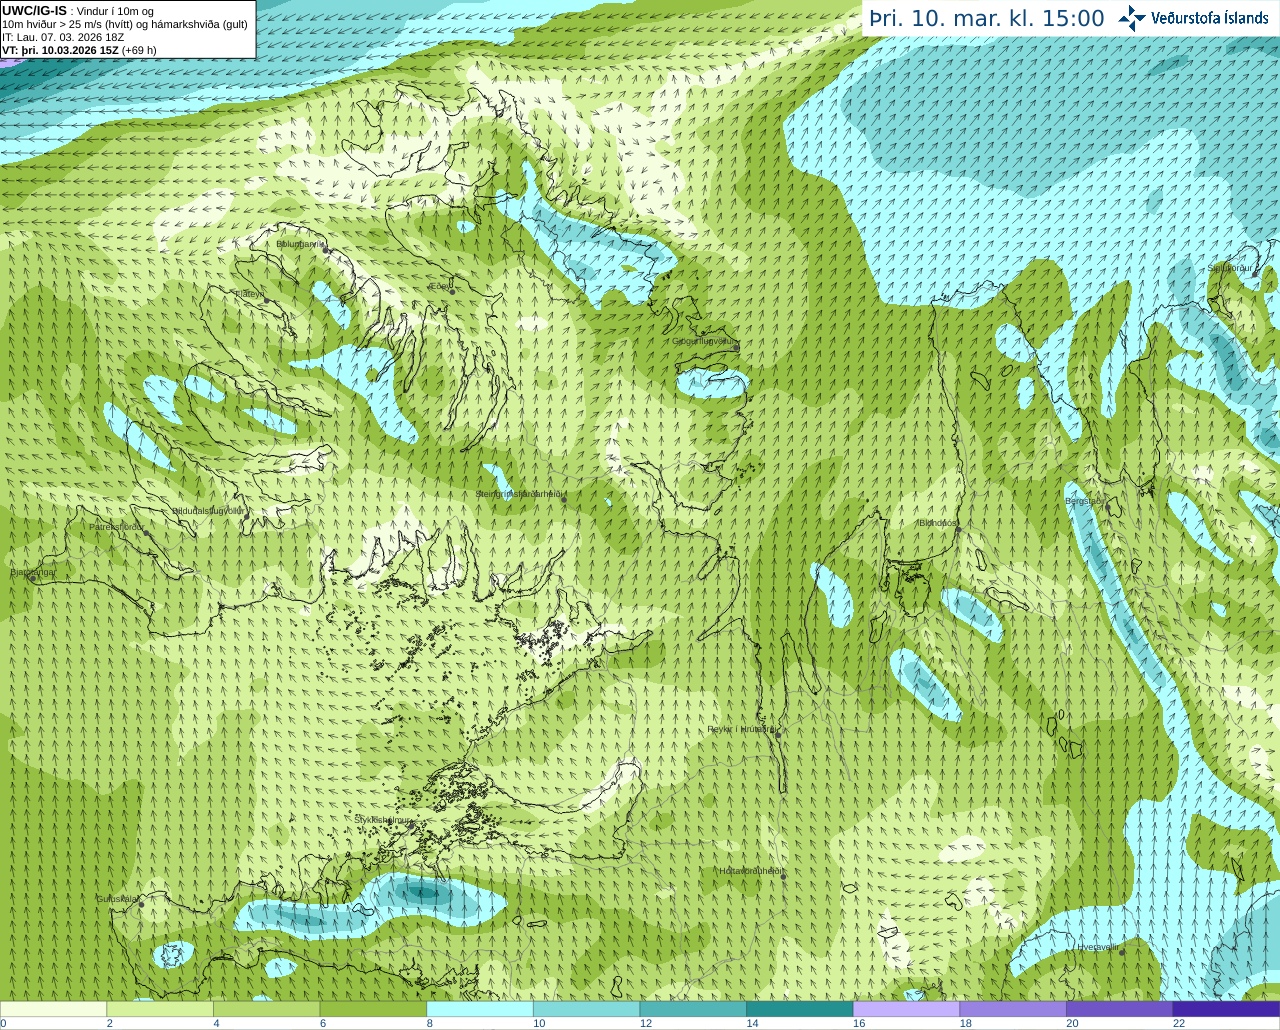
Task: Pick the dark indigo legend swatch above 22
Action: [1226, 1009]
